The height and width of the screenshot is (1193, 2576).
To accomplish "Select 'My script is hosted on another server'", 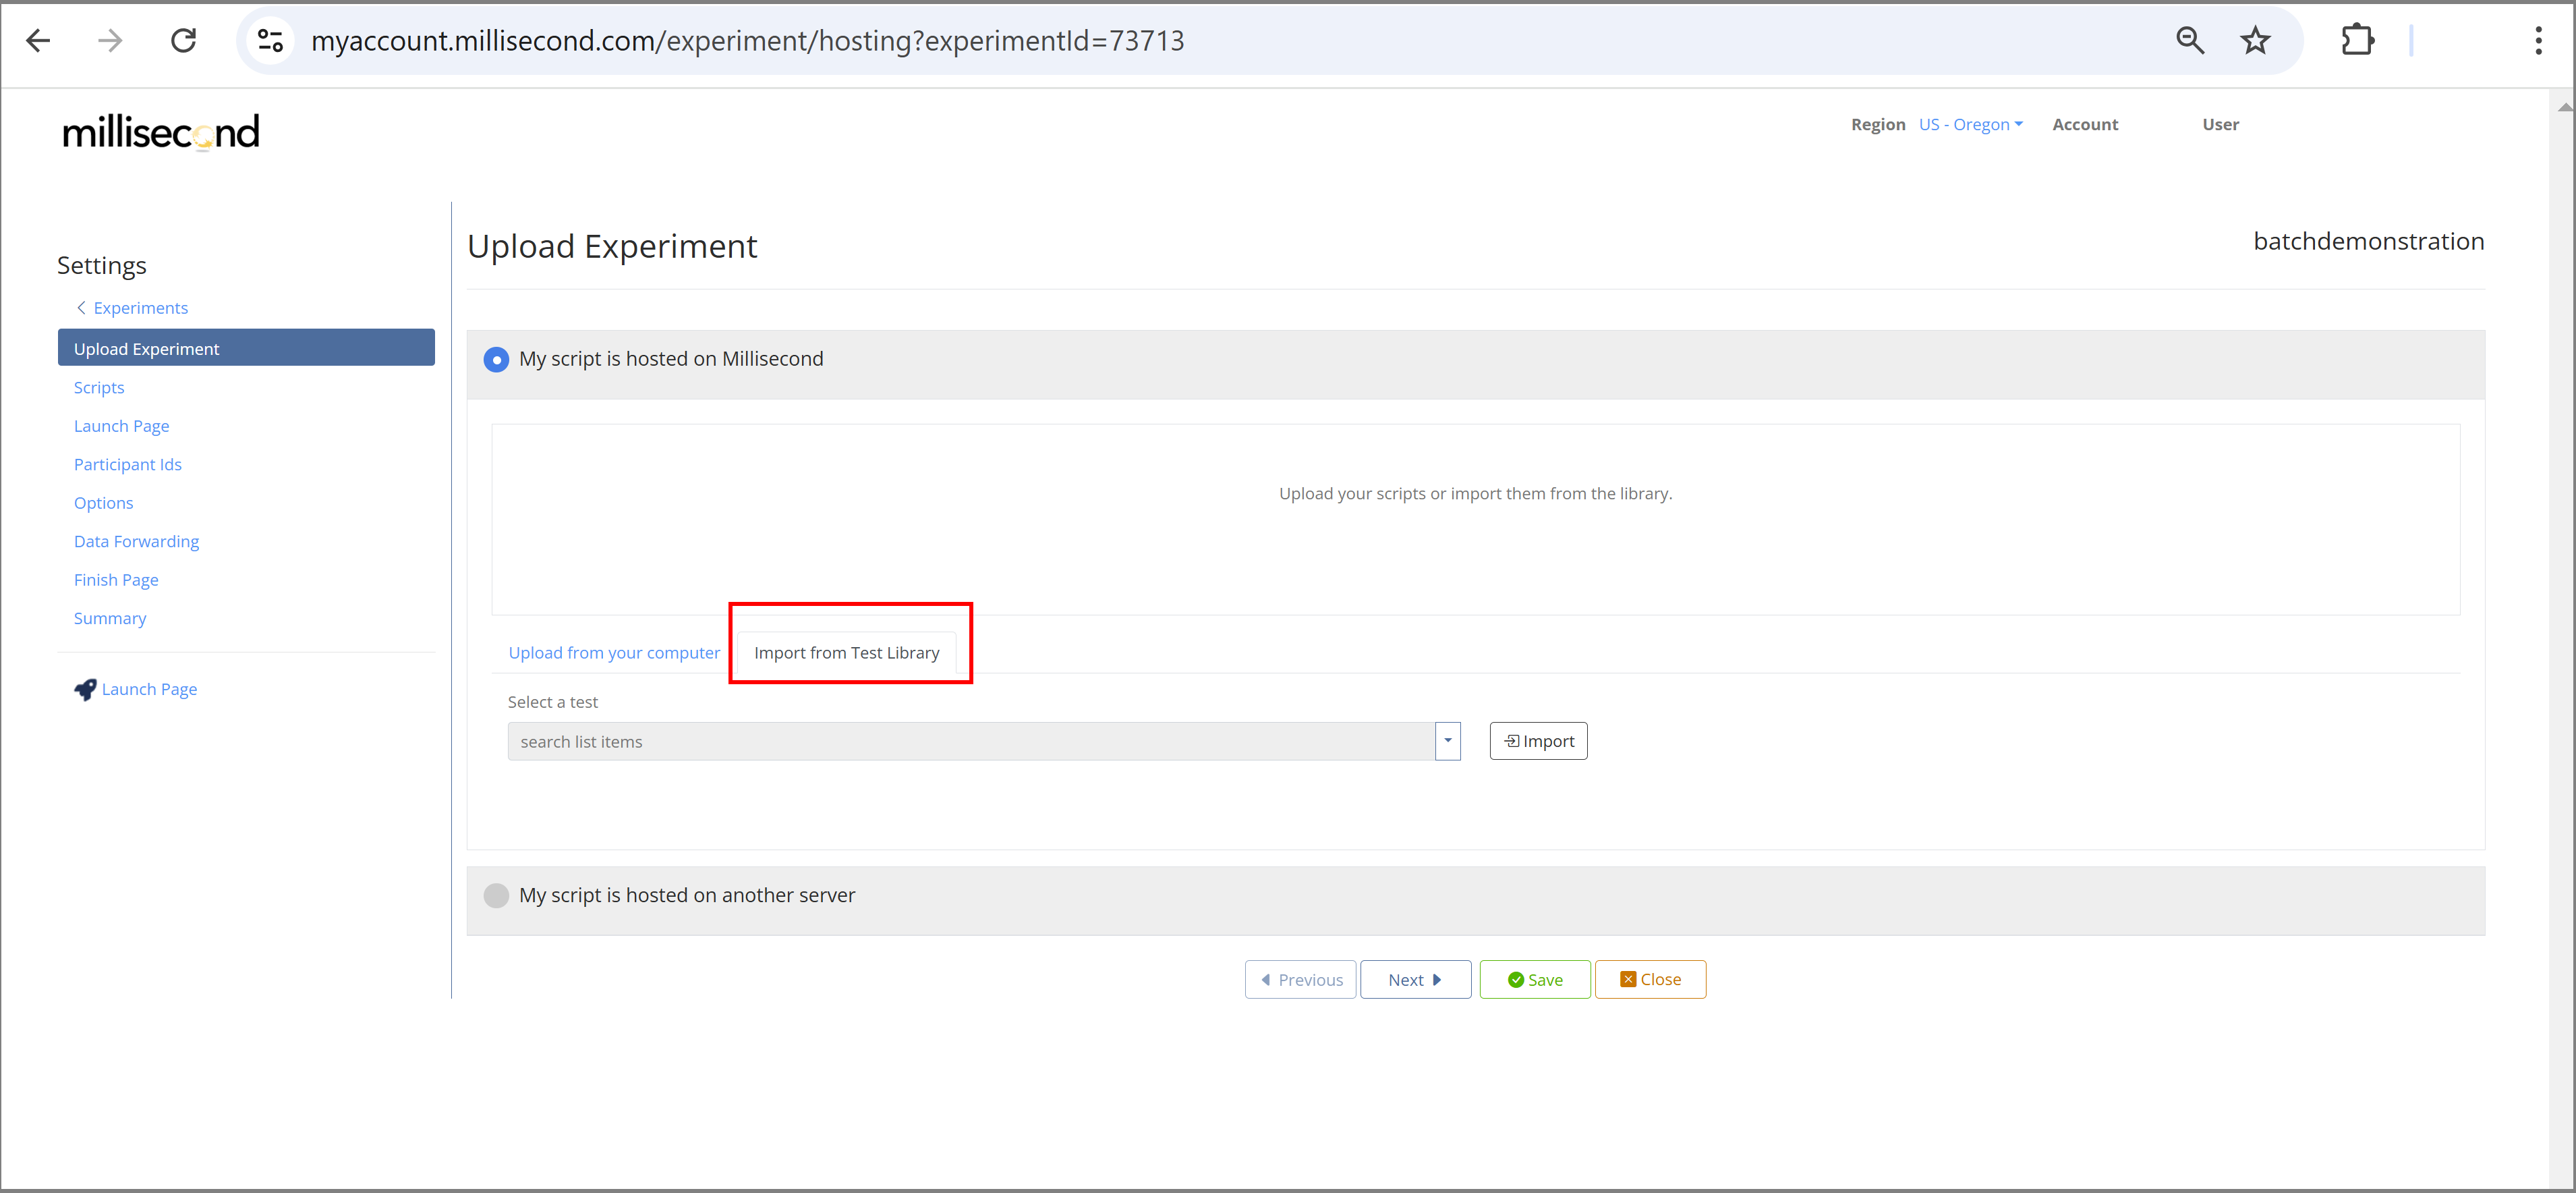I will pyautogui.click(x=496, y=896).
